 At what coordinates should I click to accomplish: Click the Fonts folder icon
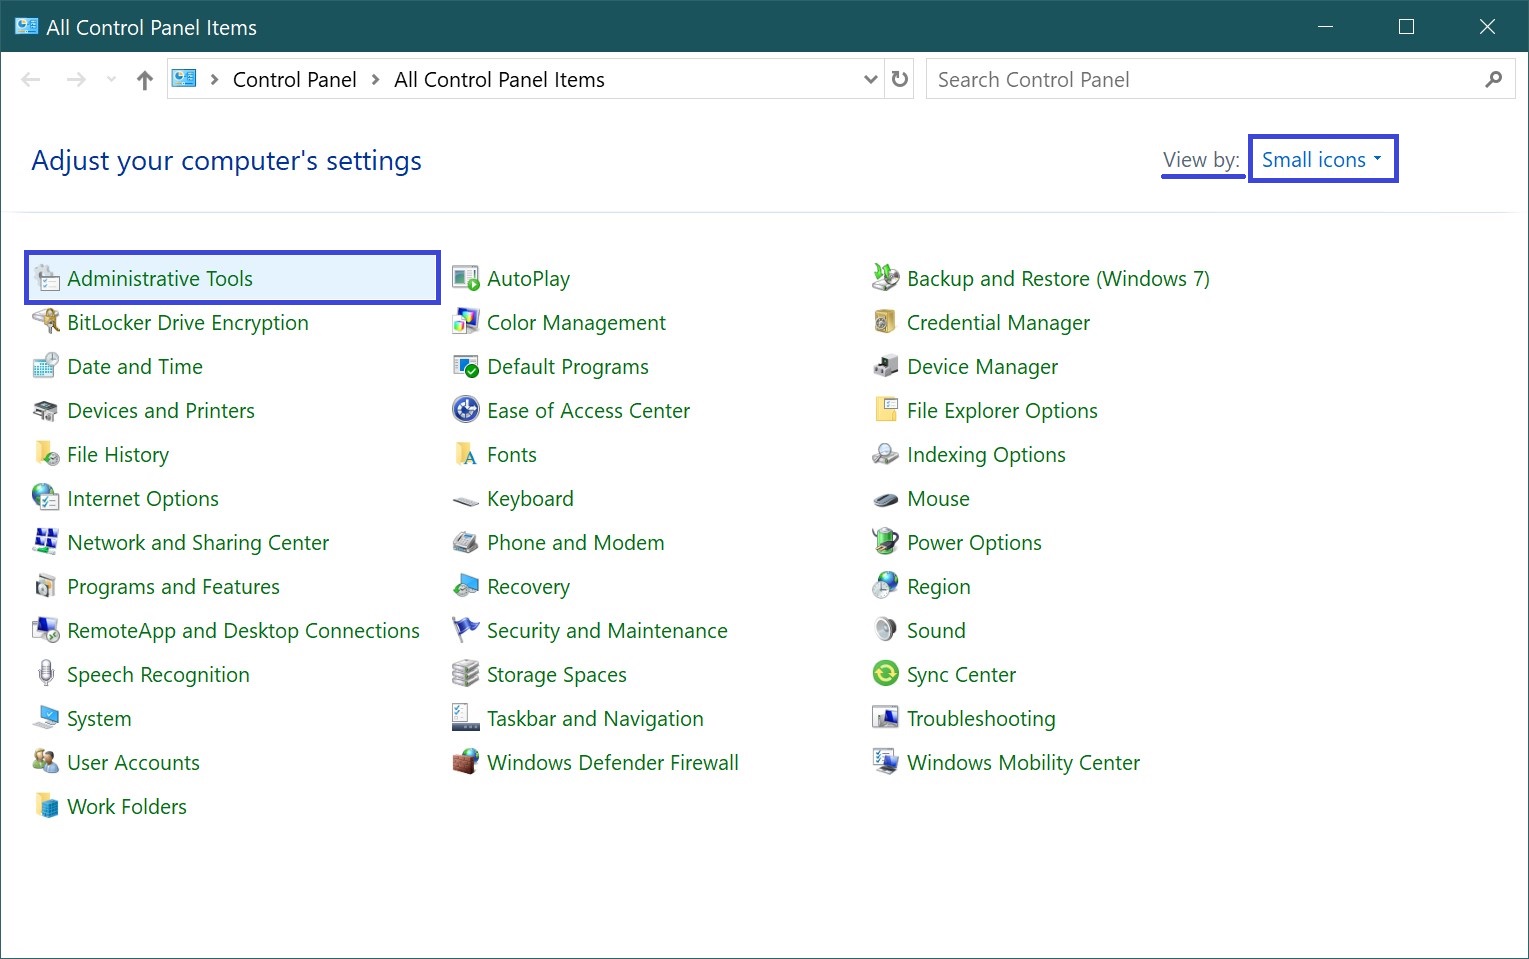pyautogui.click(x=466, y=454)
